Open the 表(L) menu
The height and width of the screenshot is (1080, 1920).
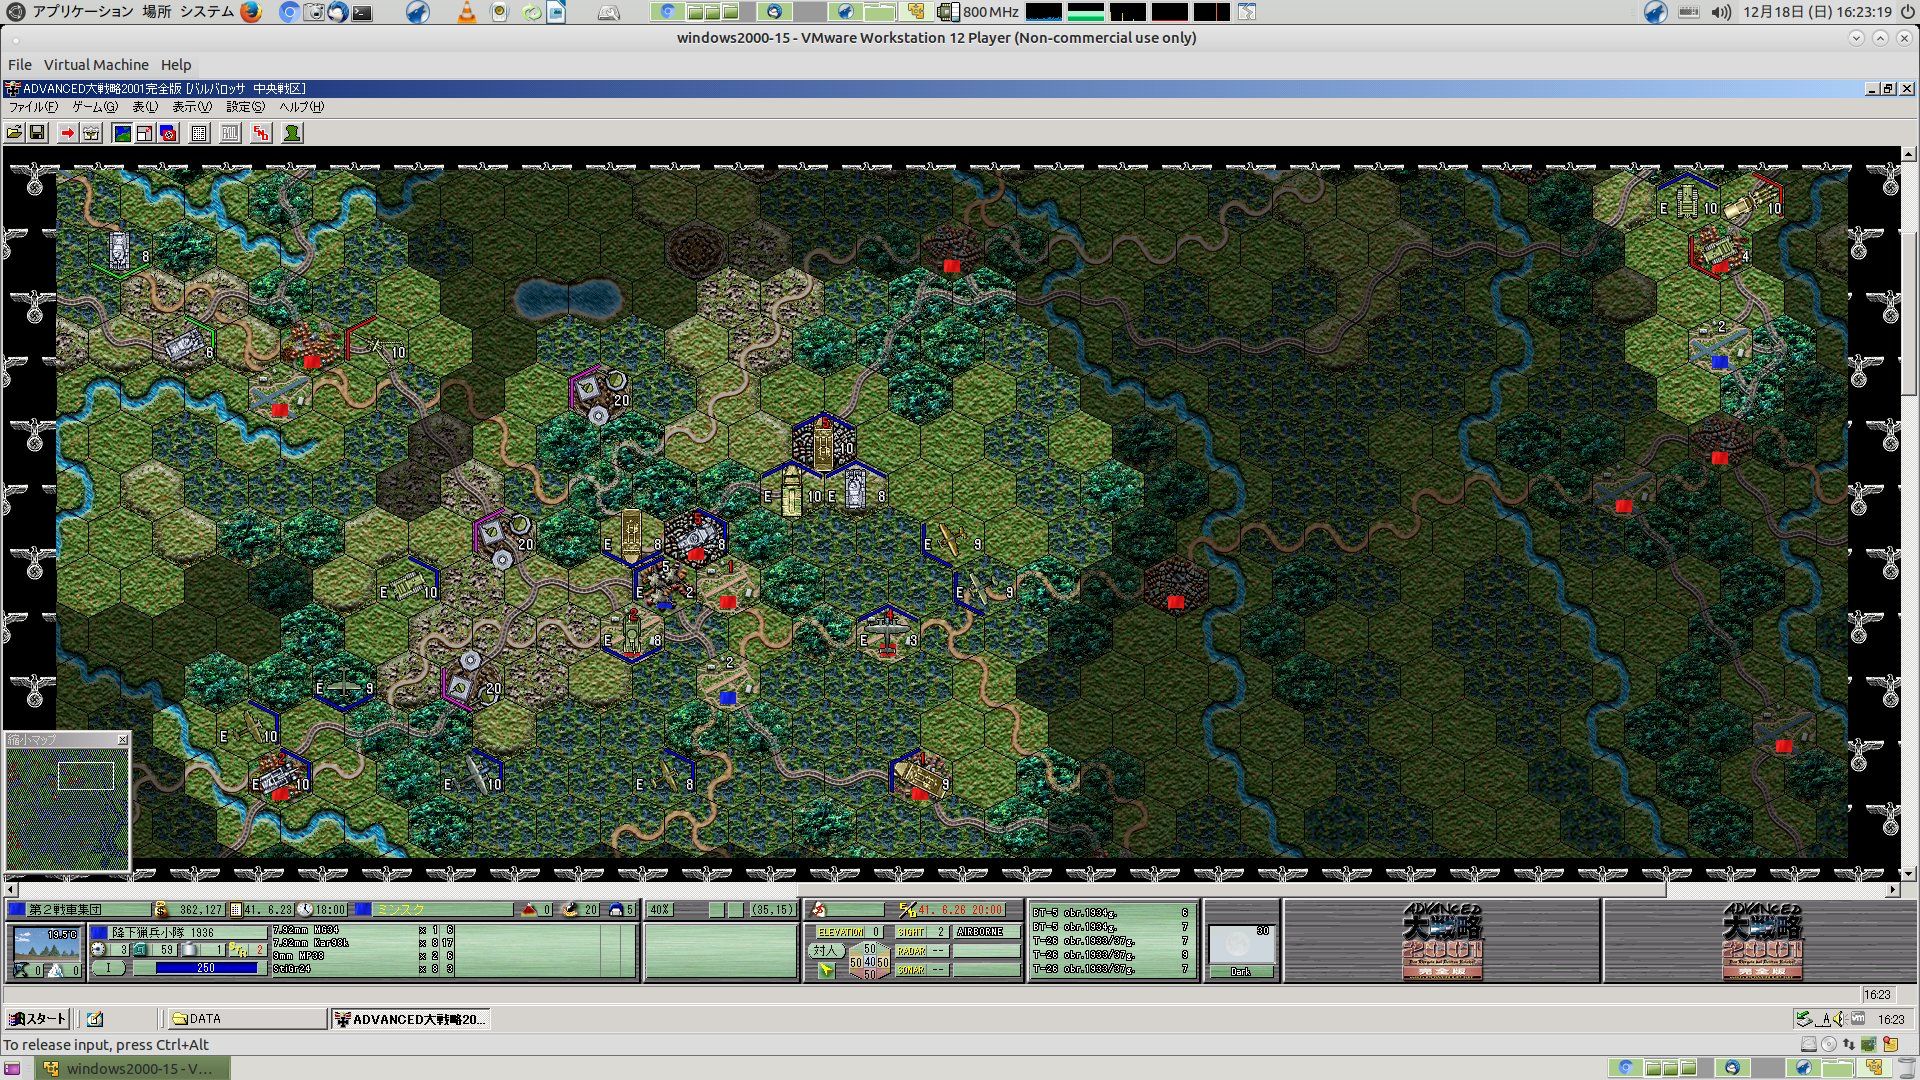[x=145, y=107]
